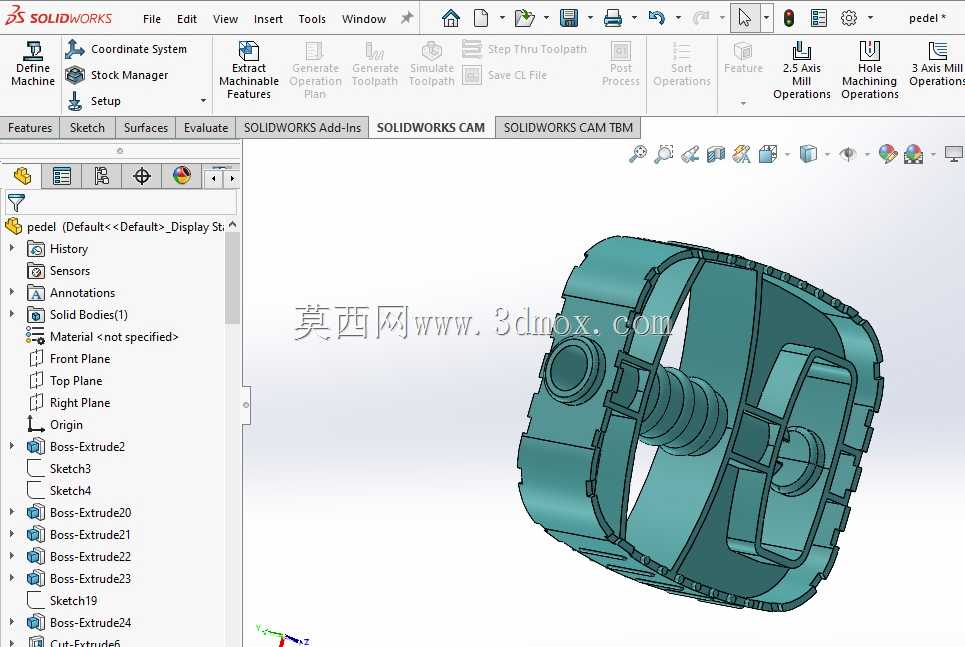Viewport: 965px width, 647px height.
Task: Switch to the PropertyManager tab
Action: click(x=62, y=176)
